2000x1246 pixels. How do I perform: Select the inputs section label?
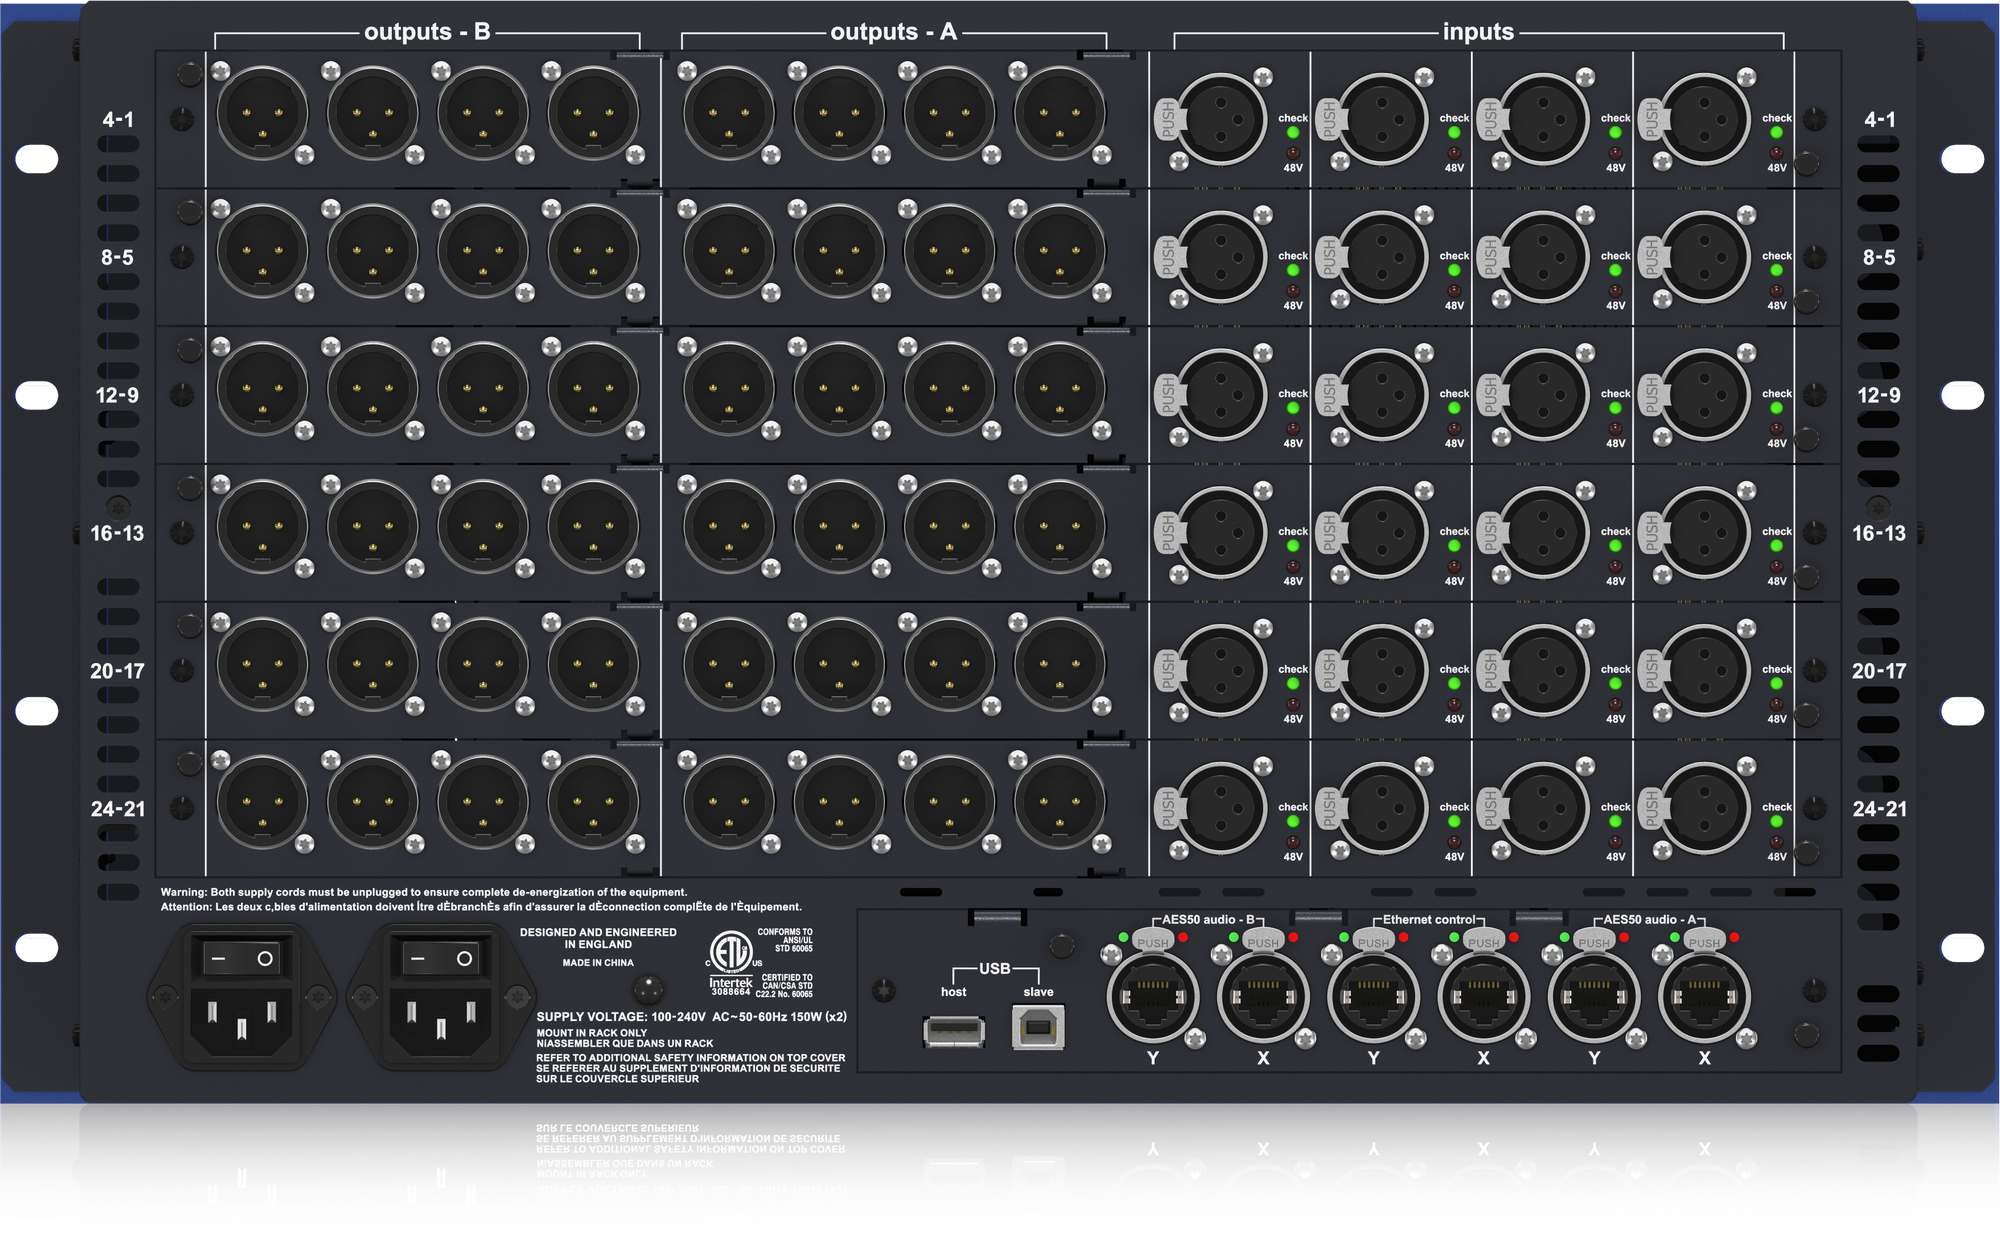[x=1478, y=29]
